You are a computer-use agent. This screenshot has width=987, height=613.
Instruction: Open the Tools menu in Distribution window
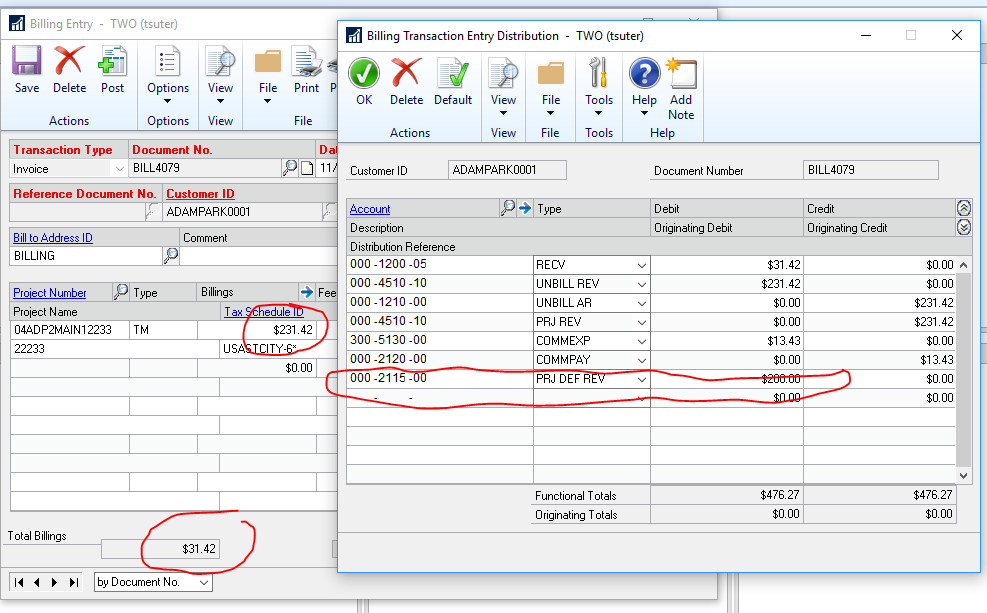click(x=599, y=99)
